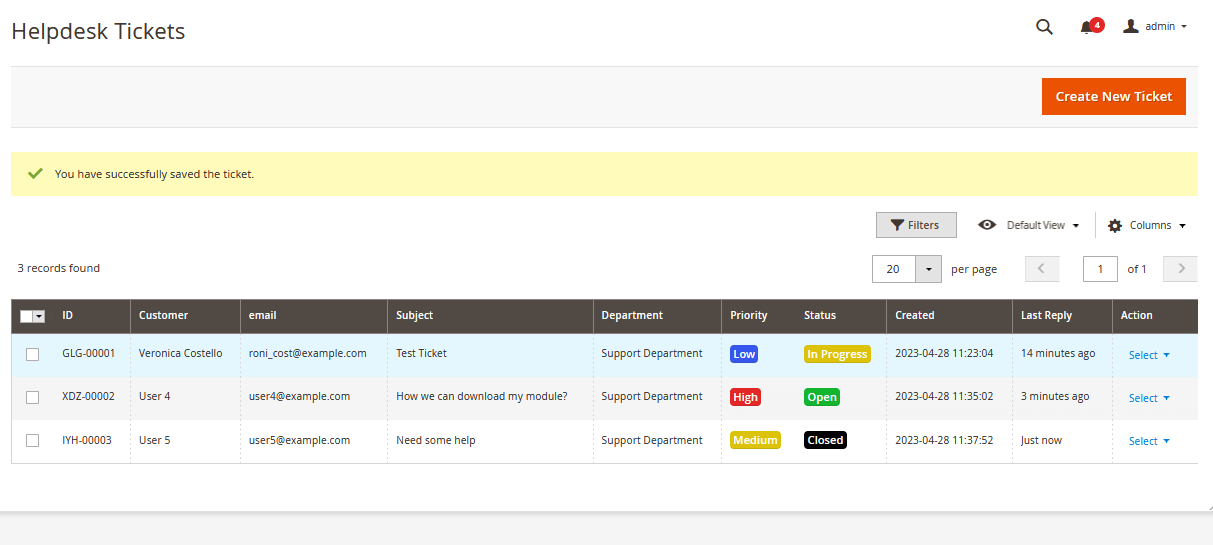
Task: Click the eye icon for Default View
Action: (x=987, y=225)
